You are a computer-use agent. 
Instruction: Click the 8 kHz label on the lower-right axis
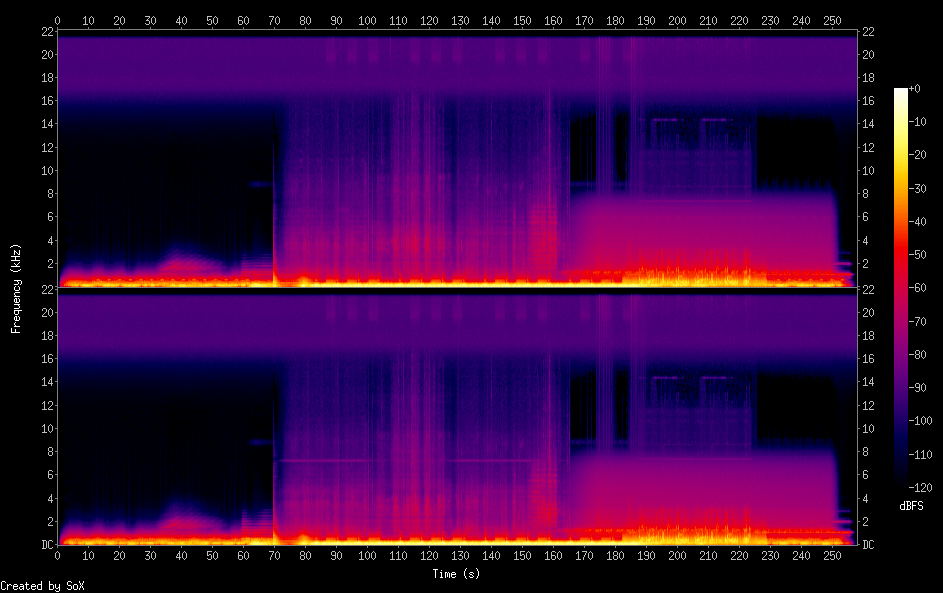866,452
